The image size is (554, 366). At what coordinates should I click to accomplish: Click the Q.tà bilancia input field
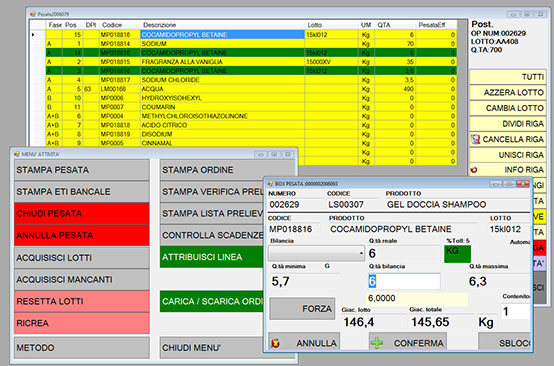pos(404,282)
